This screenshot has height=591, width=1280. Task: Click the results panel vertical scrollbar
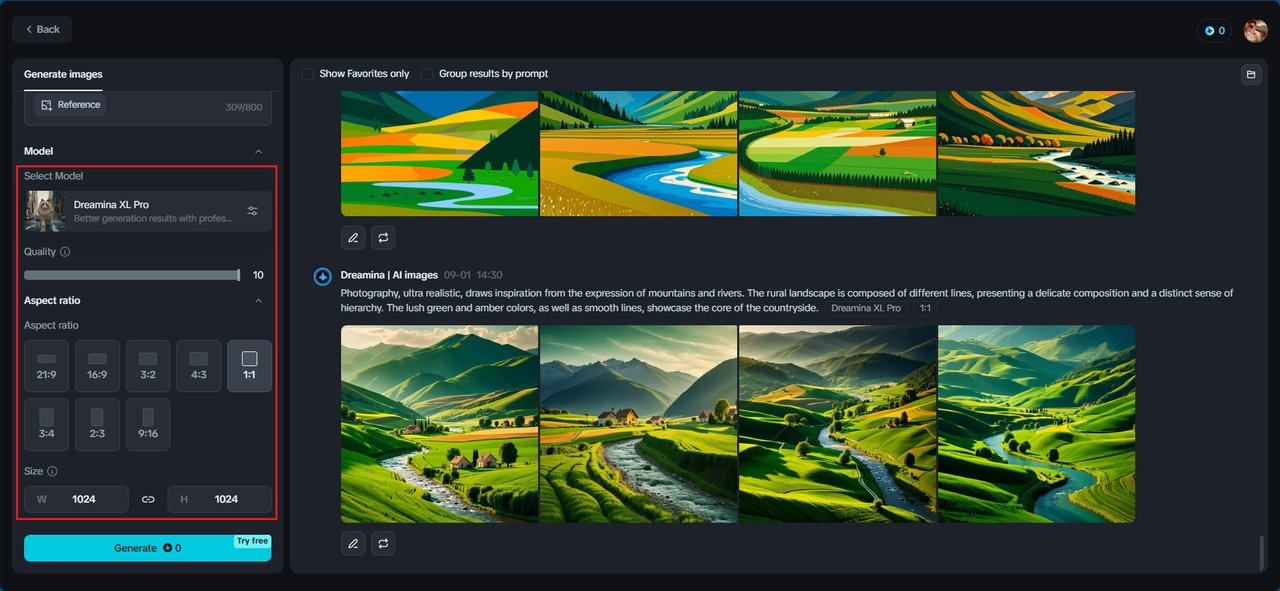pos(1262,551)
